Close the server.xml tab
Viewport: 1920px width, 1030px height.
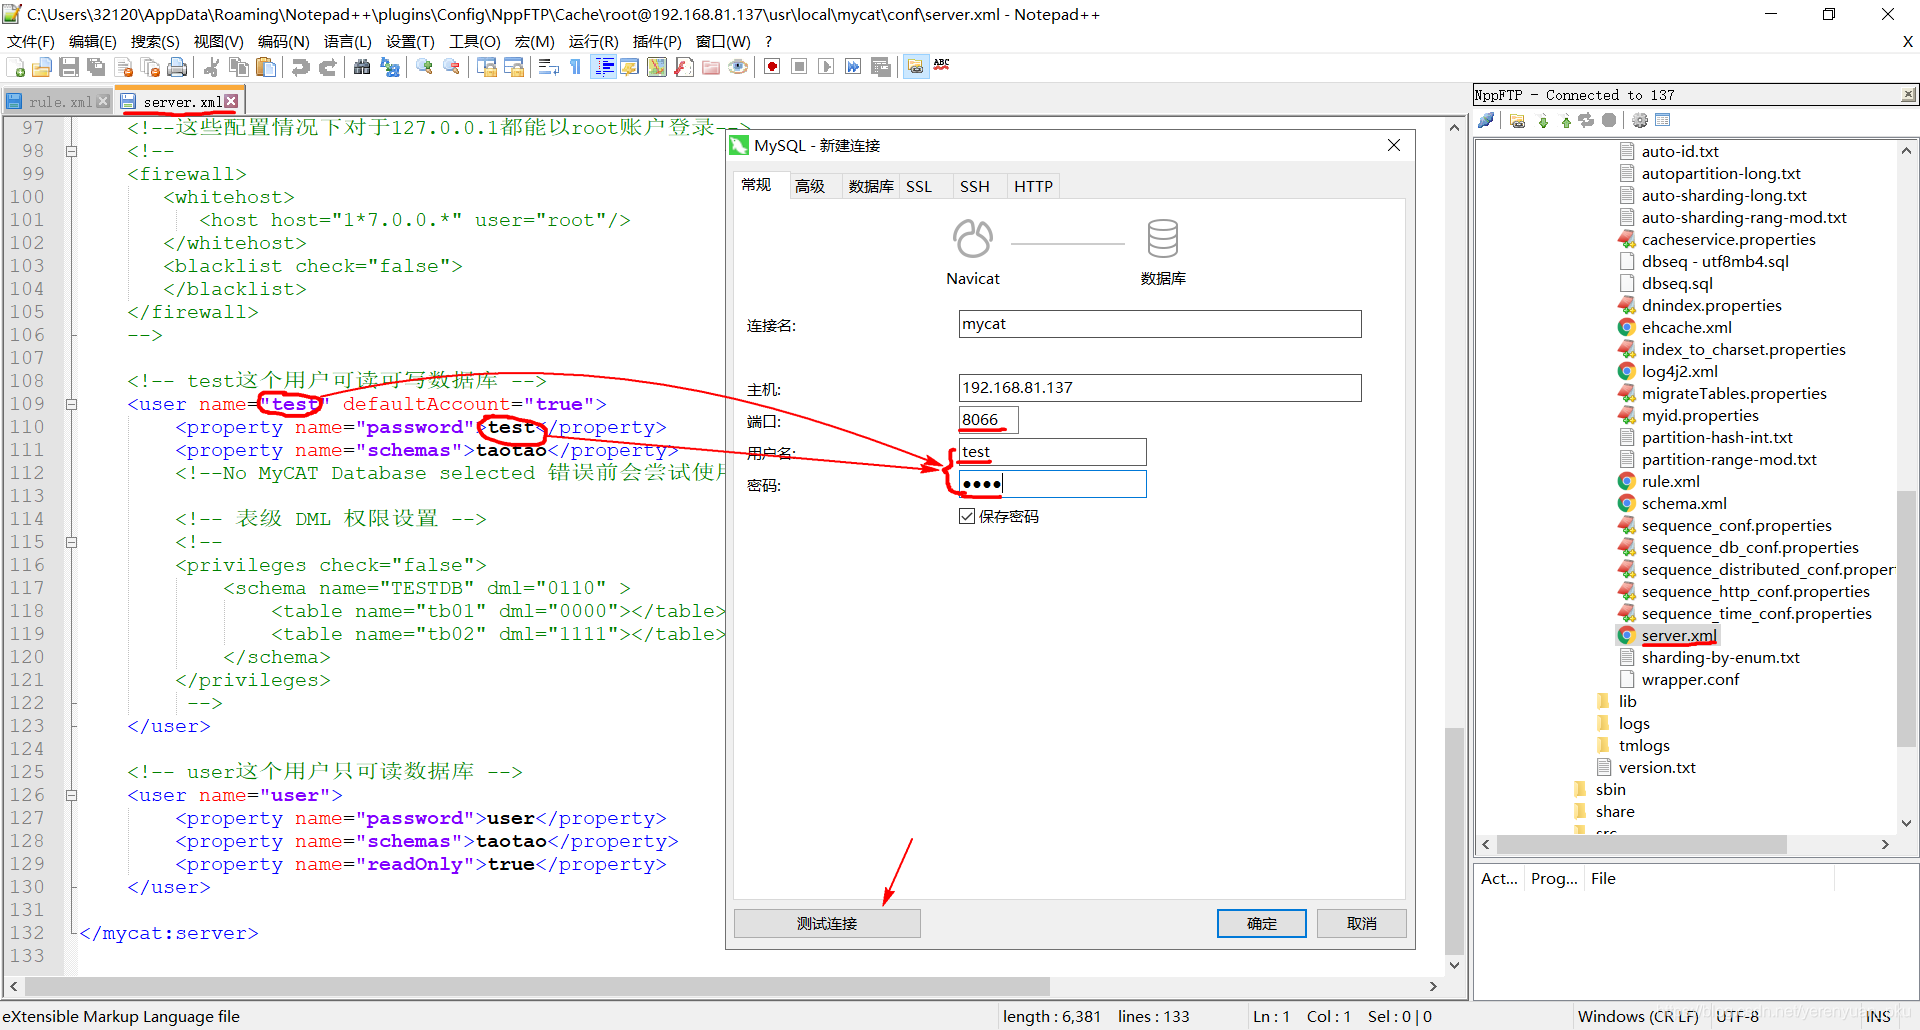click(231, 101)
